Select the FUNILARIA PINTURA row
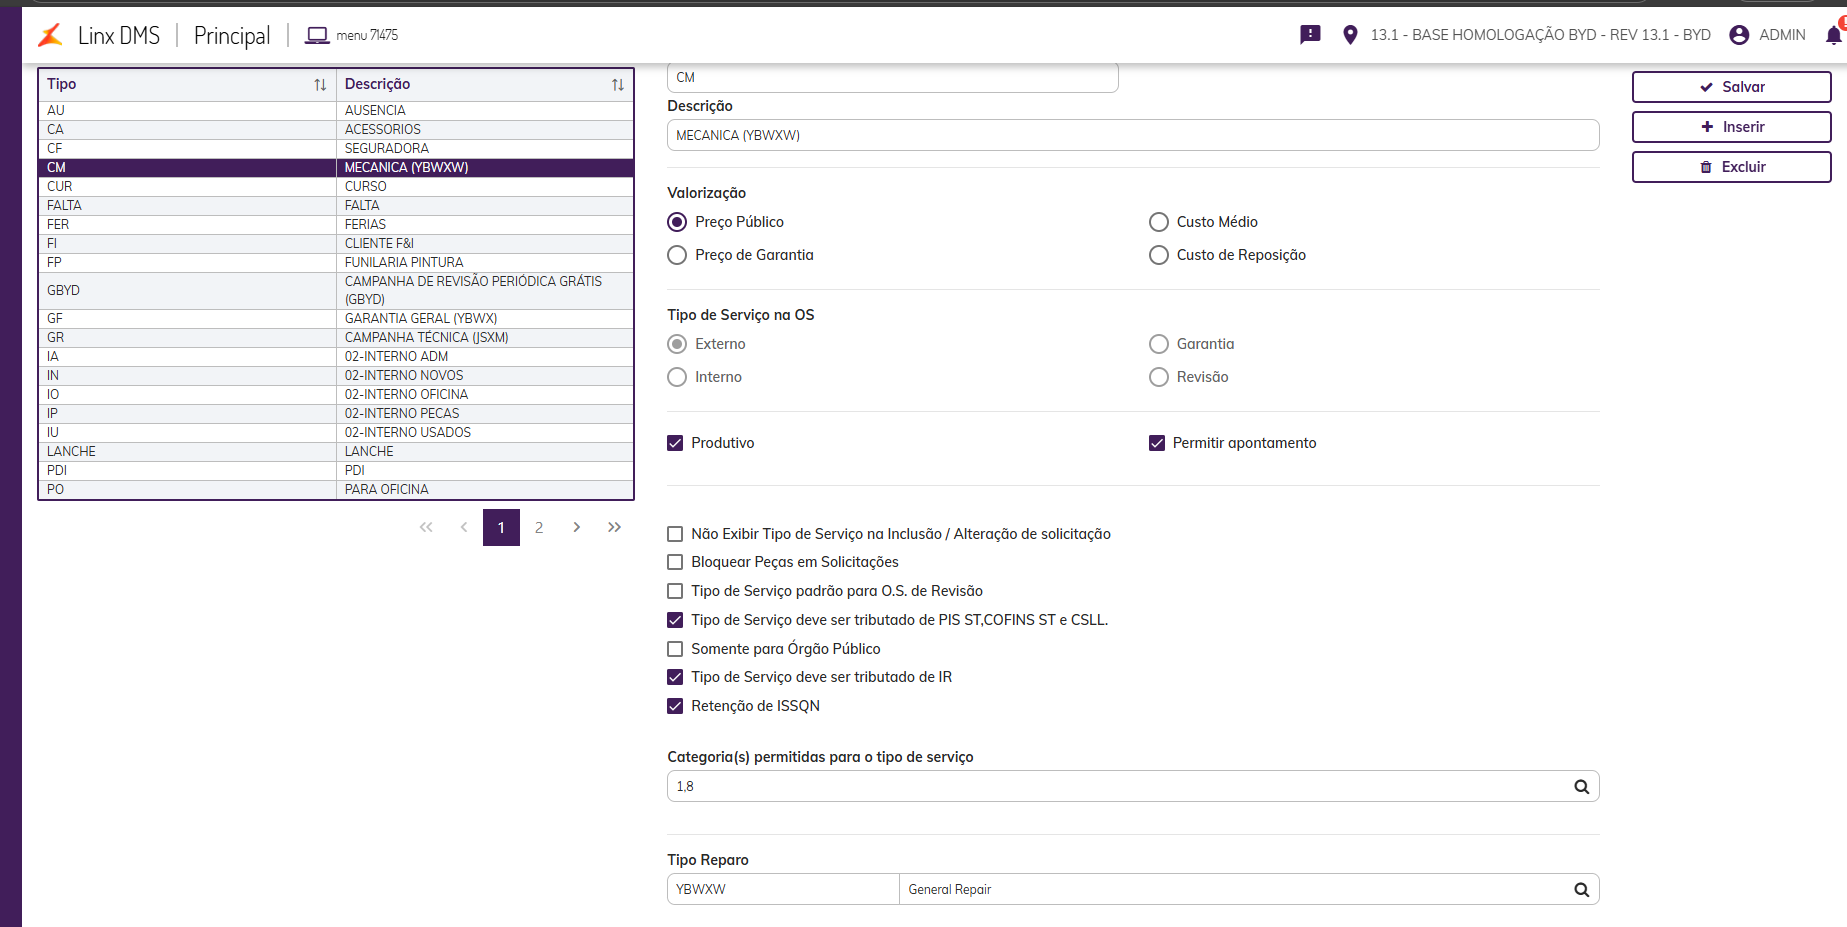1847x927 pixels. pyautogui.click(x=404, y=262)
